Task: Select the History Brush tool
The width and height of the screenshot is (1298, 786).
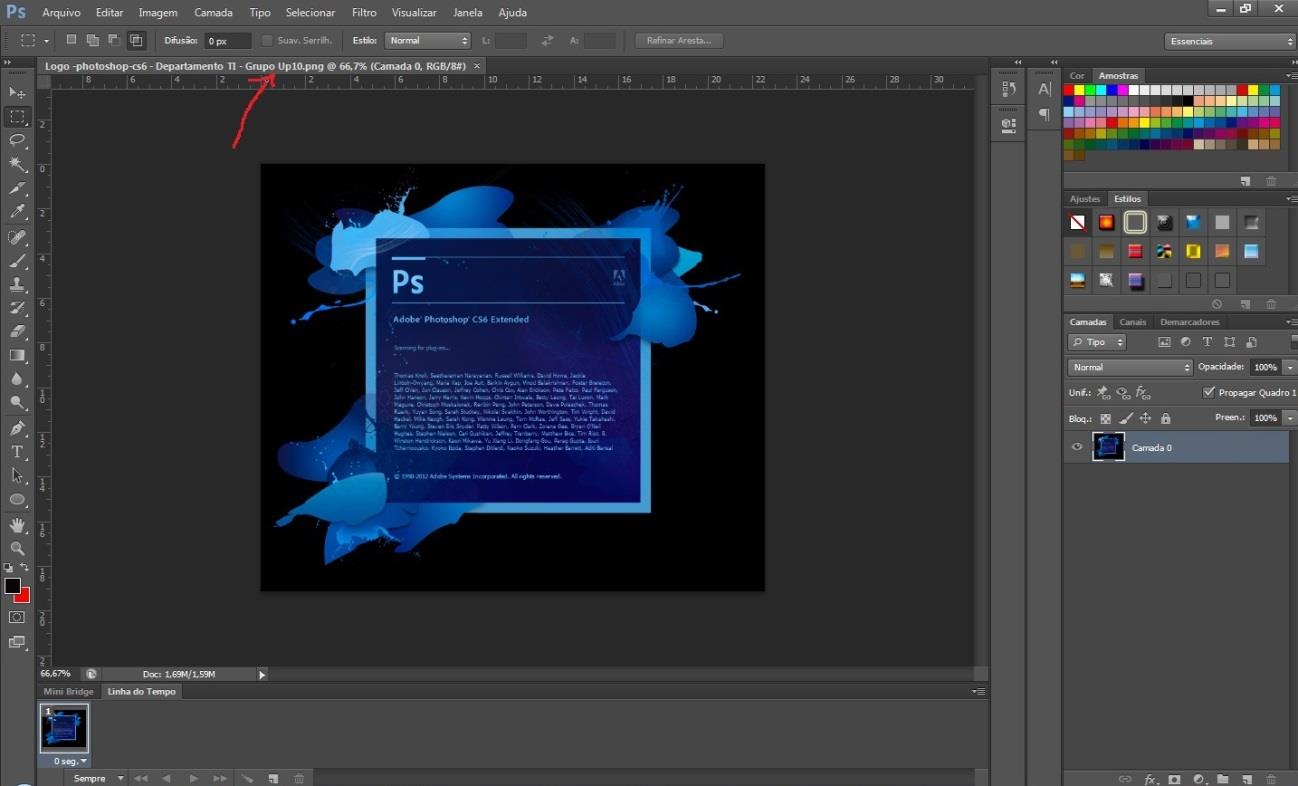Action: tap(17, 308)
